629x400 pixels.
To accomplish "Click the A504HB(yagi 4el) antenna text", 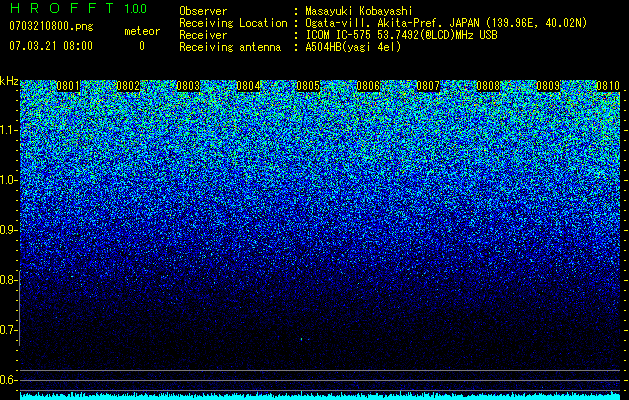I will pos(353,47).
